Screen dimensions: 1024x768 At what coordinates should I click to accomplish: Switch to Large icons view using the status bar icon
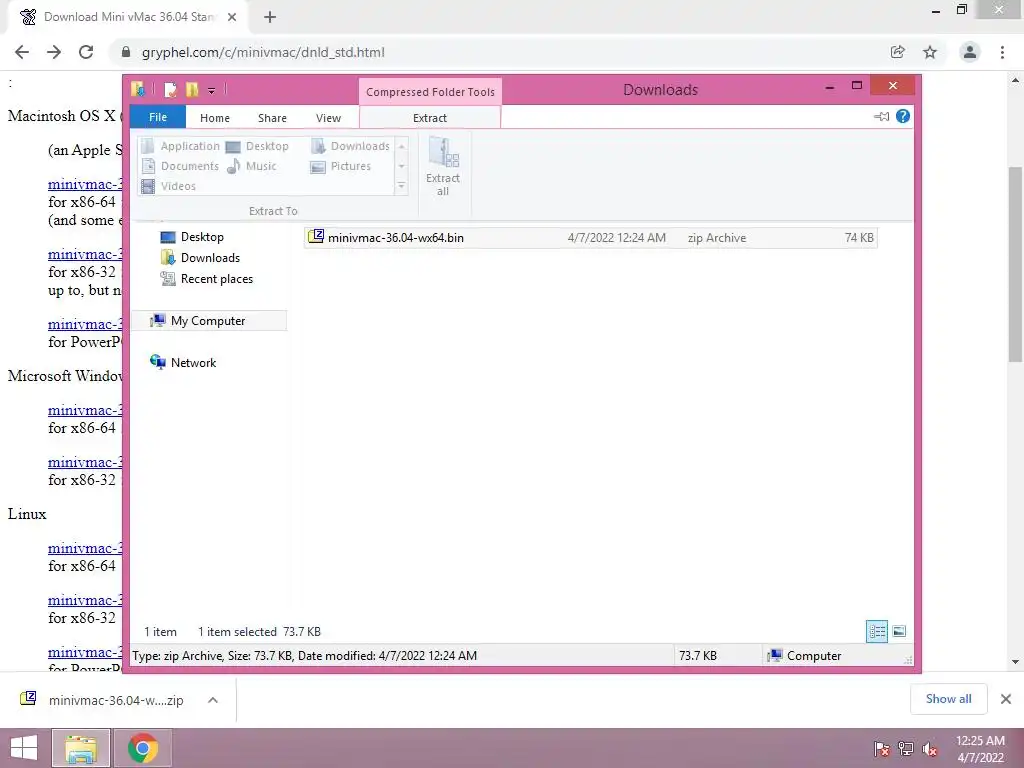899,632
